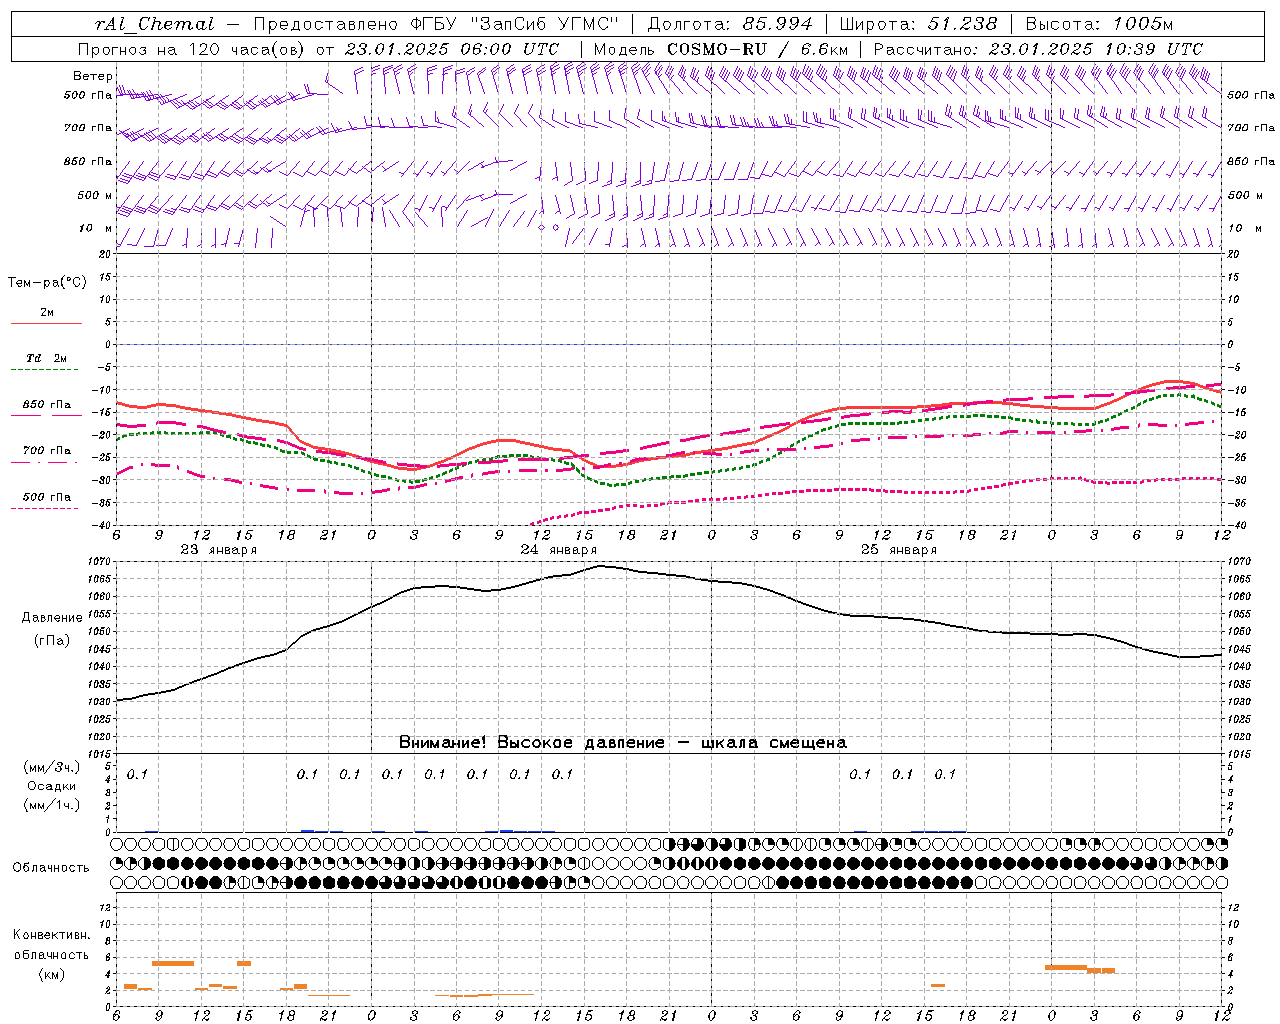1280x1024 pixels.
Task: Click the '24 января' date label
Action: tap(558, 550)
